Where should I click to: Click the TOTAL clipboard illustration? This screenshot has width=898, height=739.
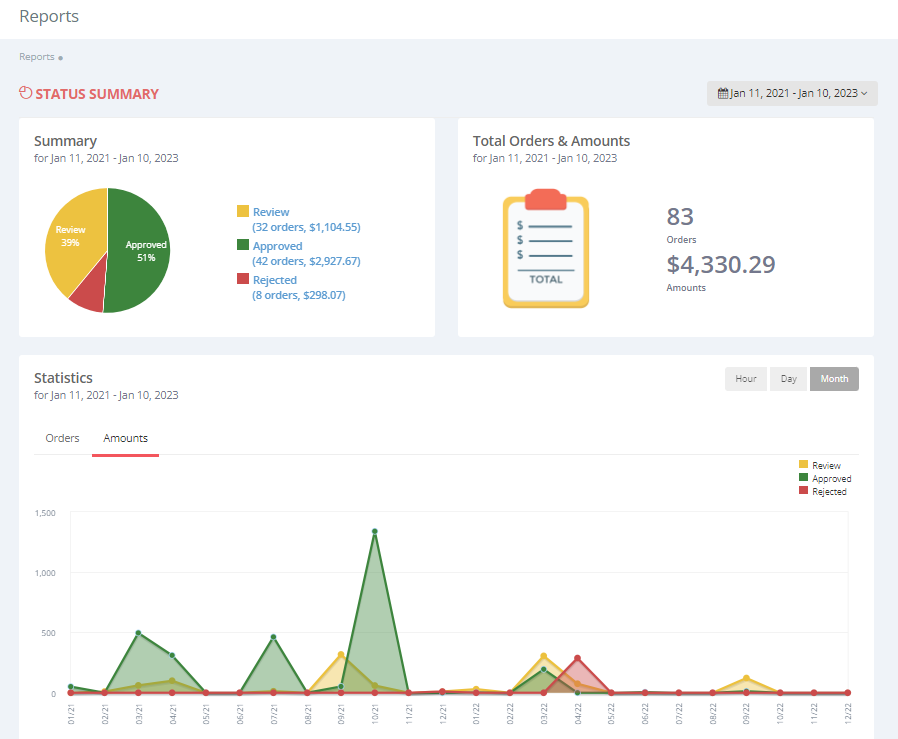pyautogui.click(x=545, y=247)
